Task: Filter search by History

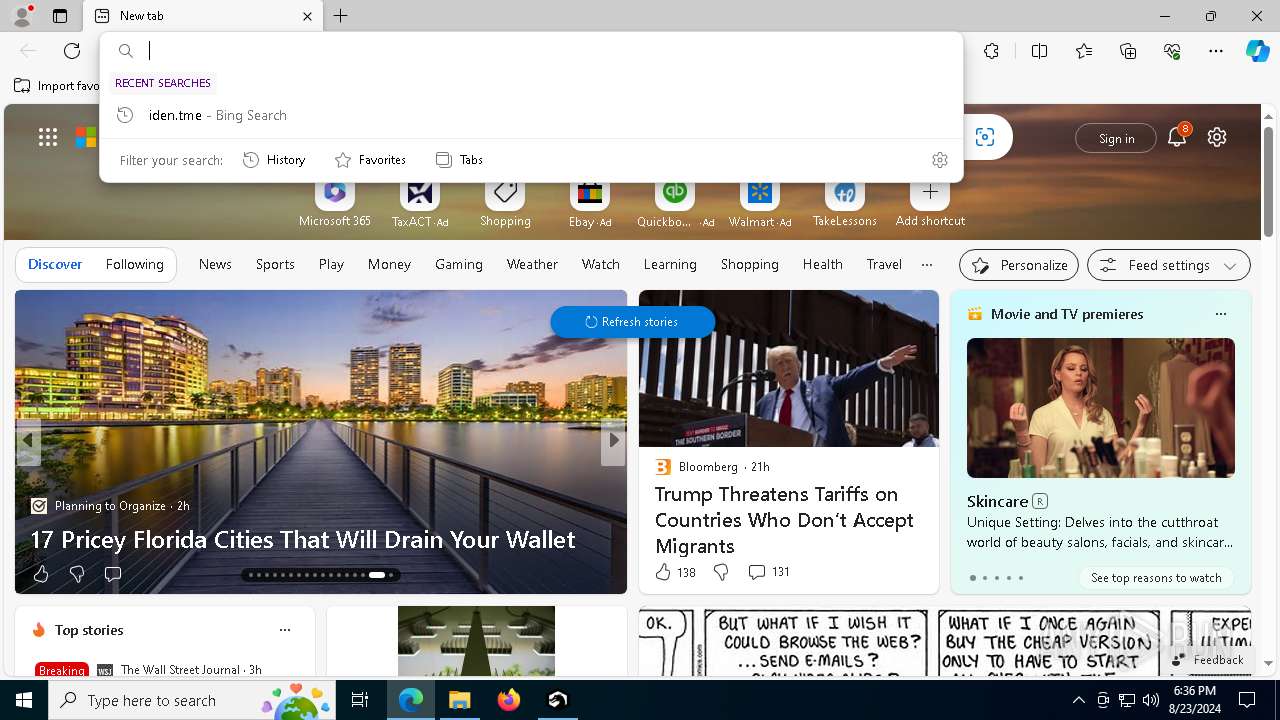Action: pyautogui.click(x=274, y=160)
